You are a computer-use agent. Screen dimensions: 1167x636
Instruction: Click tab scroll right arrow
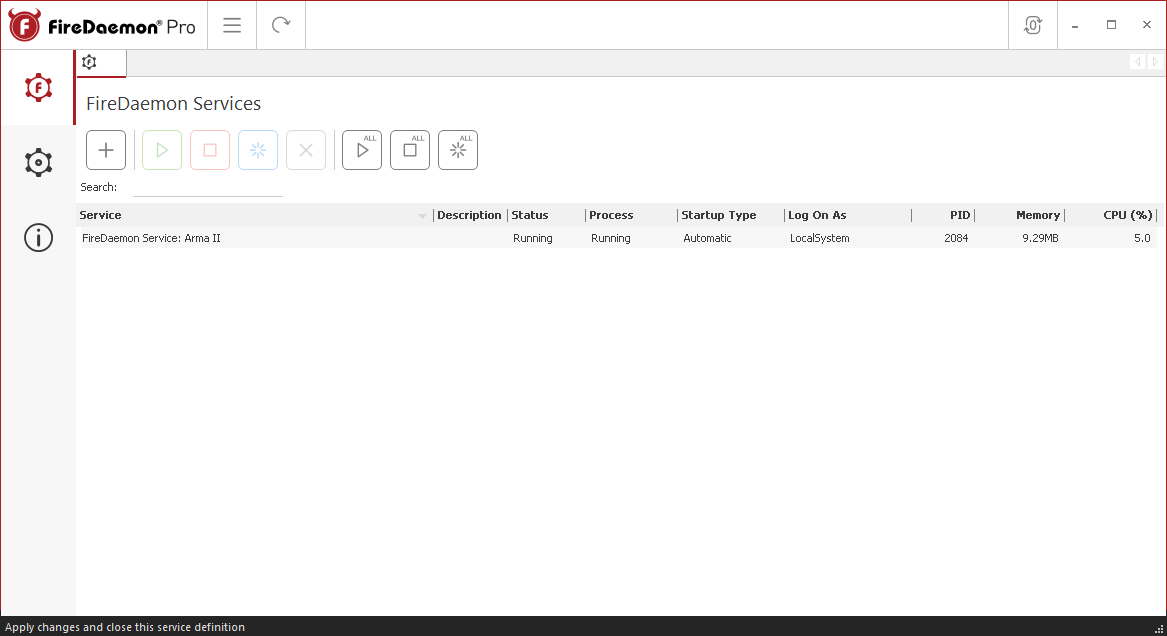1155,62
